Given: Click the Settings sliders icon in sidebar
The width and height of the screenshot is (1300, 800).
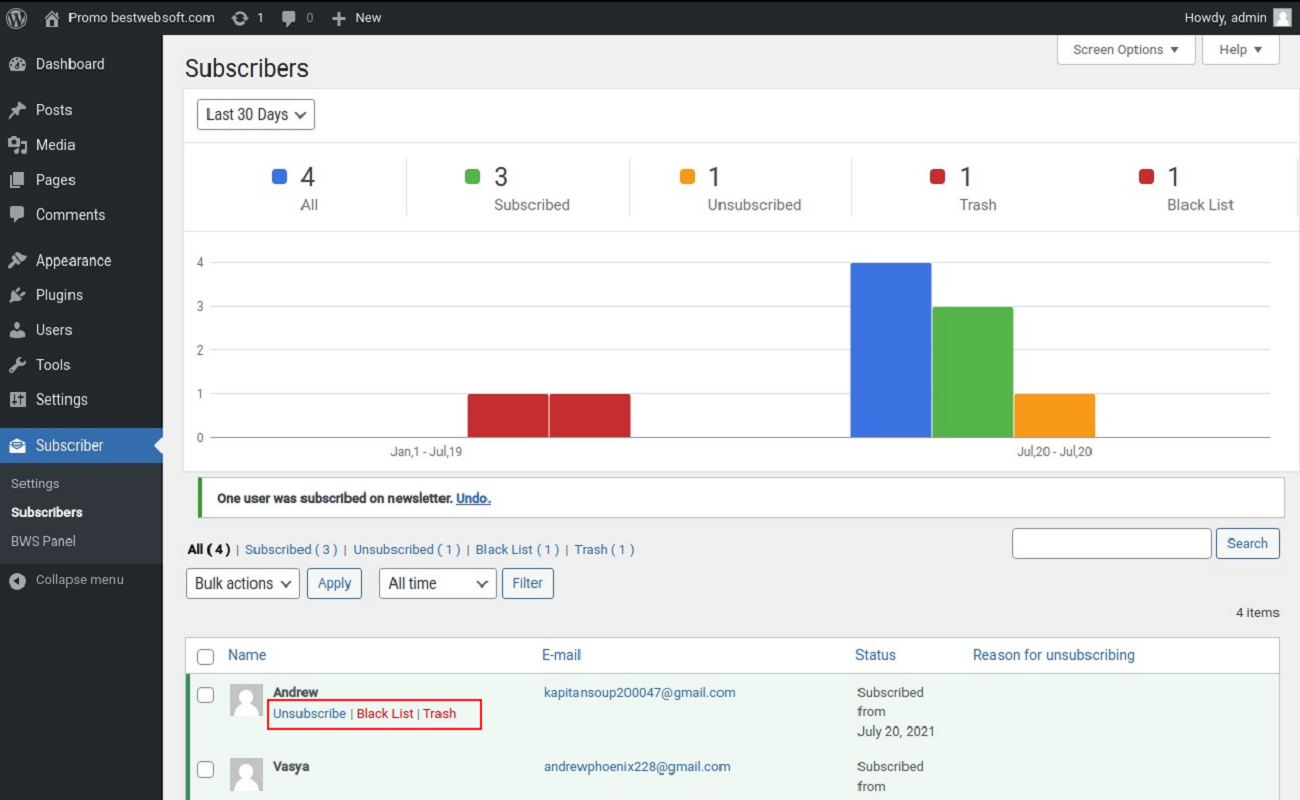Looking at the screenshot, I should (17, 400).
